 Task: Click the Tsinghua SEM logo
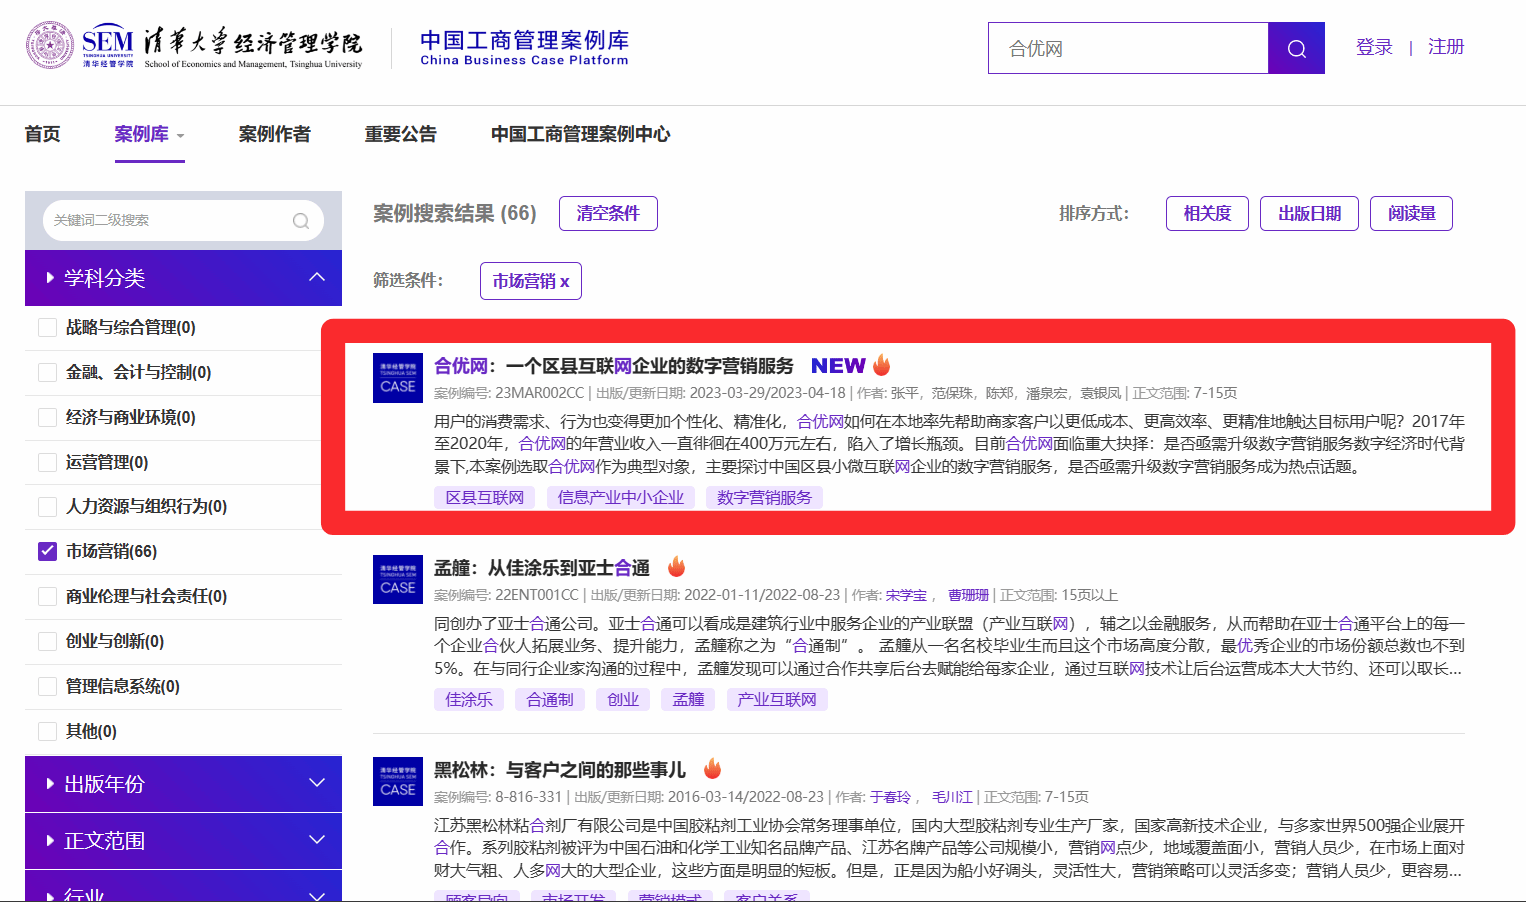pos(194,46)
